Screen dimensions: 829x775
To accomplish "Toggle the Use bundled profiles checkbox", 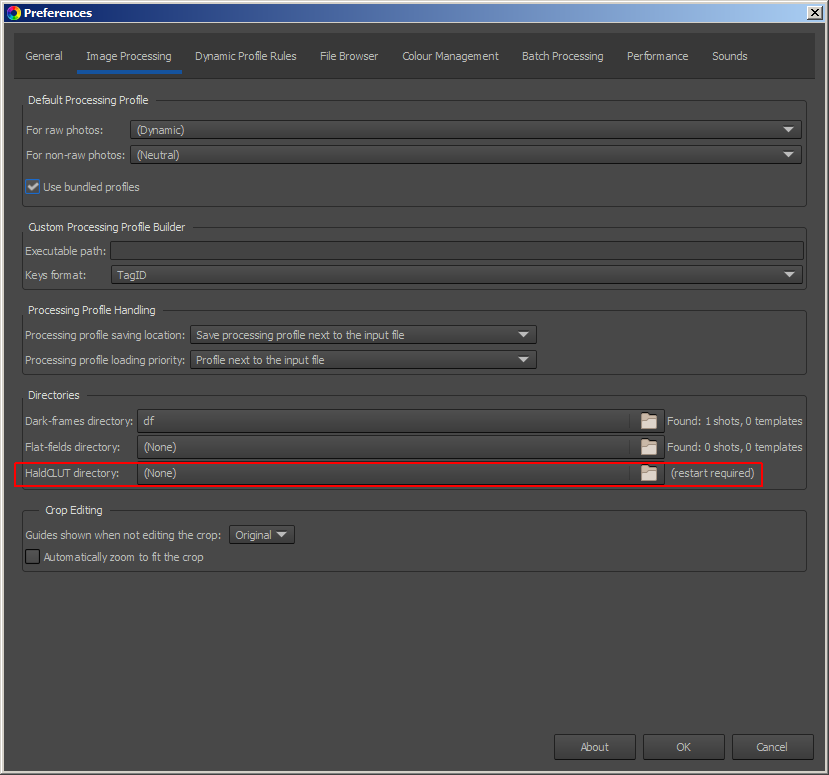I will click(x=33, y=187).
